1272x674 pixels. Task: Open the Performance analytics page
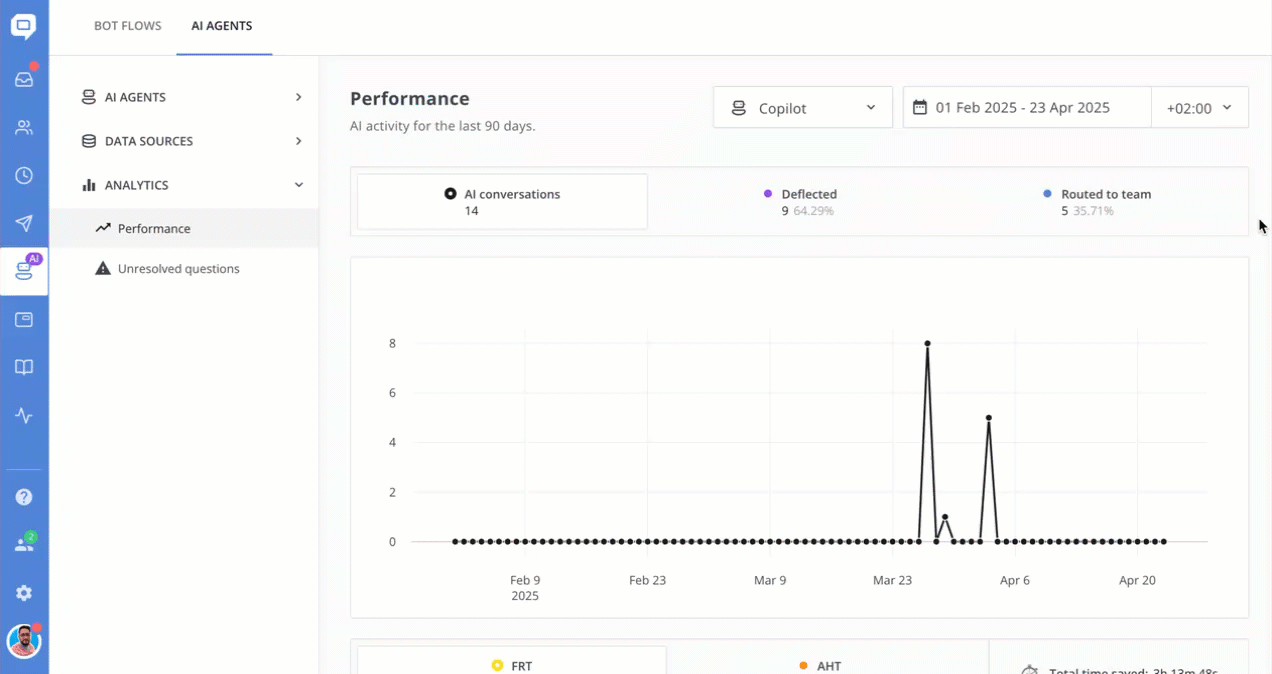click(154, 229)
